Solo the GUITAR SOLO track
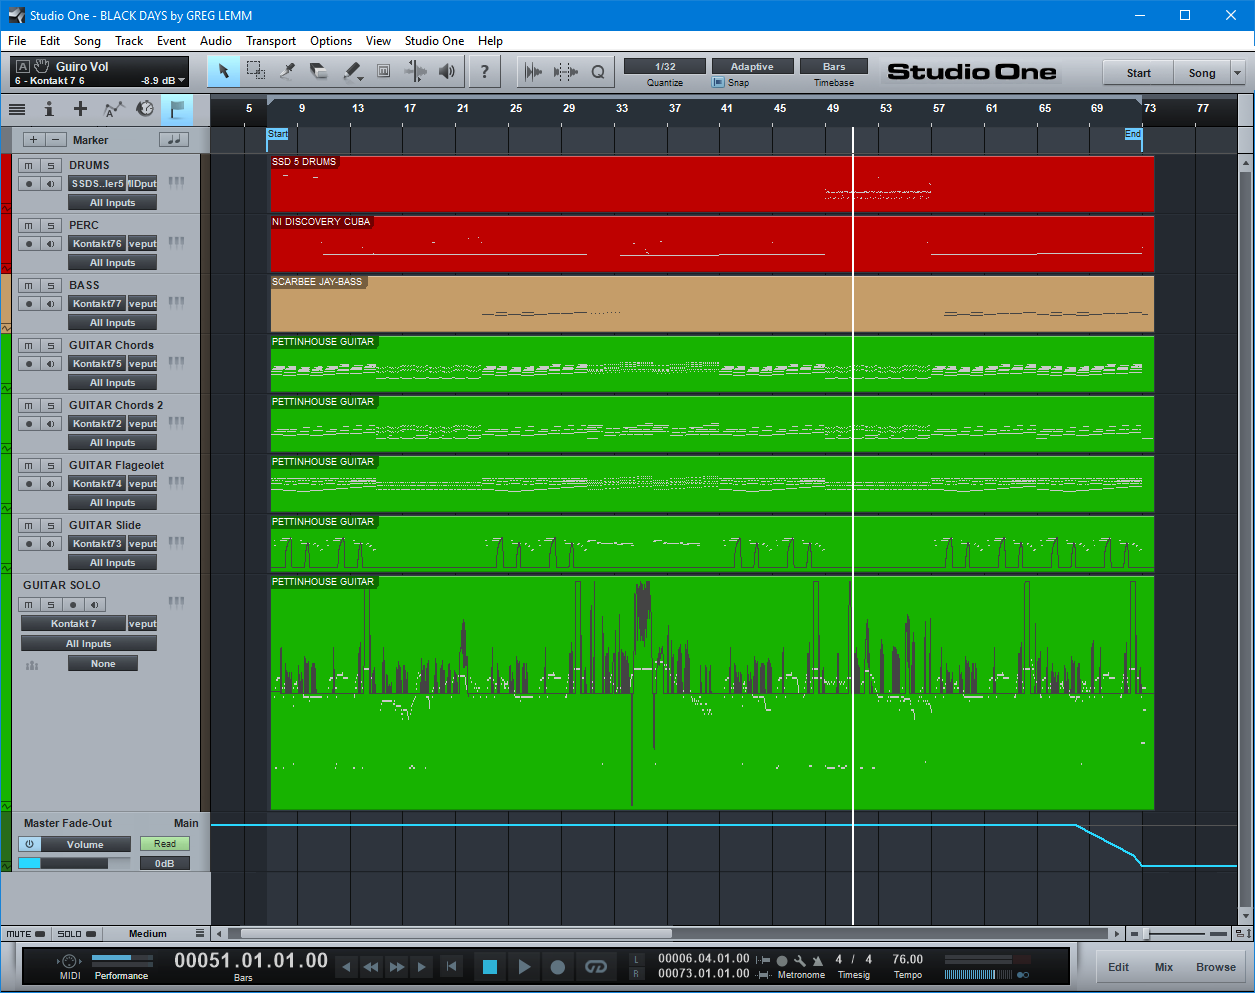The width and height of the screenshot is (1255, 993). [x=51, y=605]
